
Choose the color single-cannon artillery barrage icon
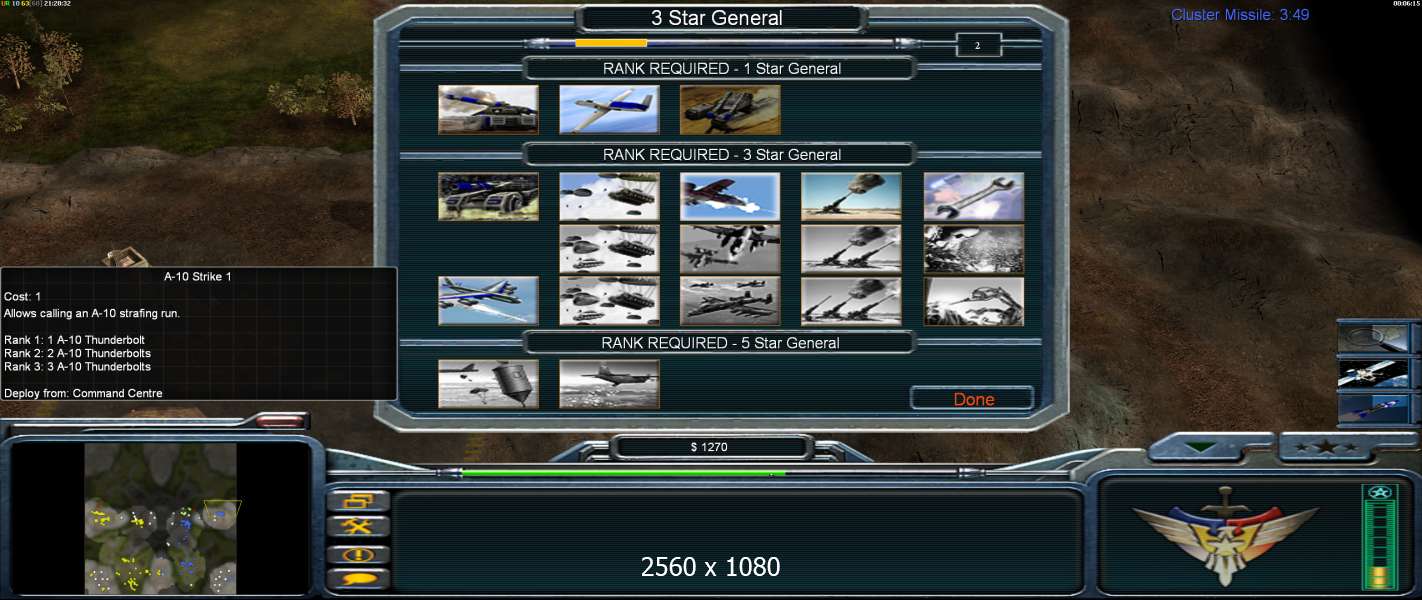tap(851, 196)
